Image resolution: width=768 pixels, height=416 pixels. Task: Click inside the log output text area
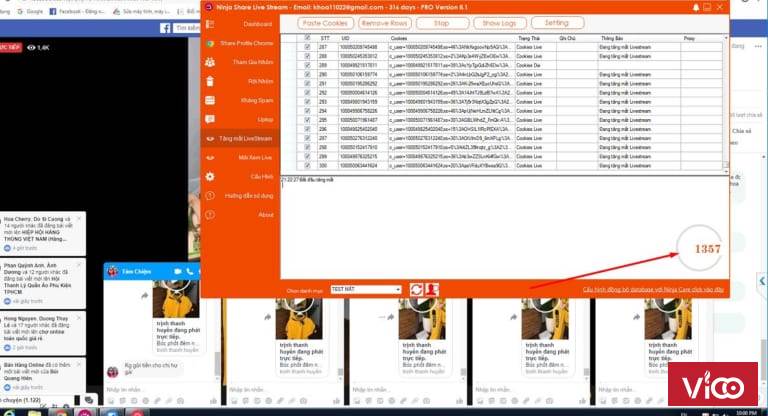tap(504, 228)
